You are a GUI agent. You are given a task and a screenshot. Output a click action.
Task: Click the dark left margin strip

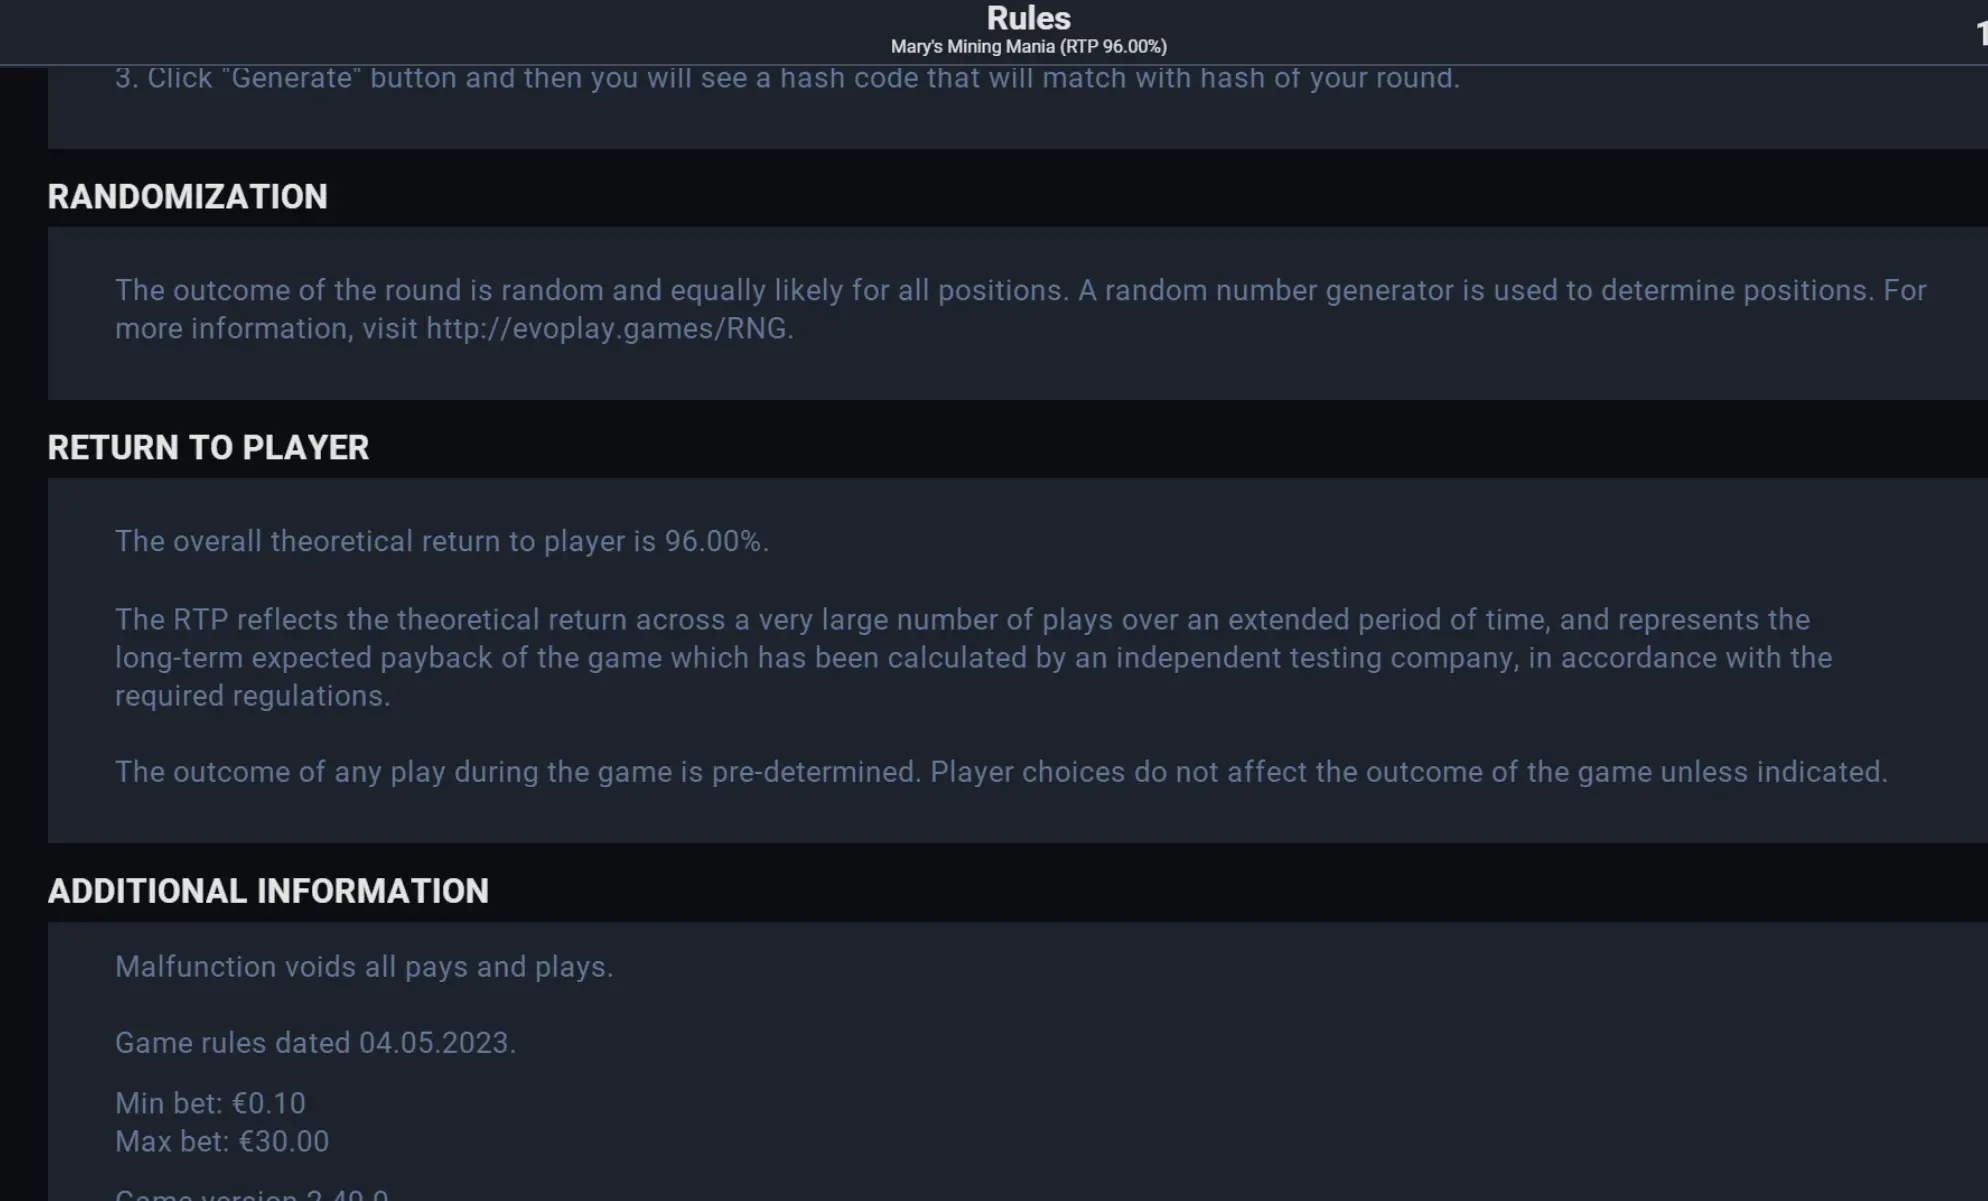pyautogui.click(x=23, y=634)
